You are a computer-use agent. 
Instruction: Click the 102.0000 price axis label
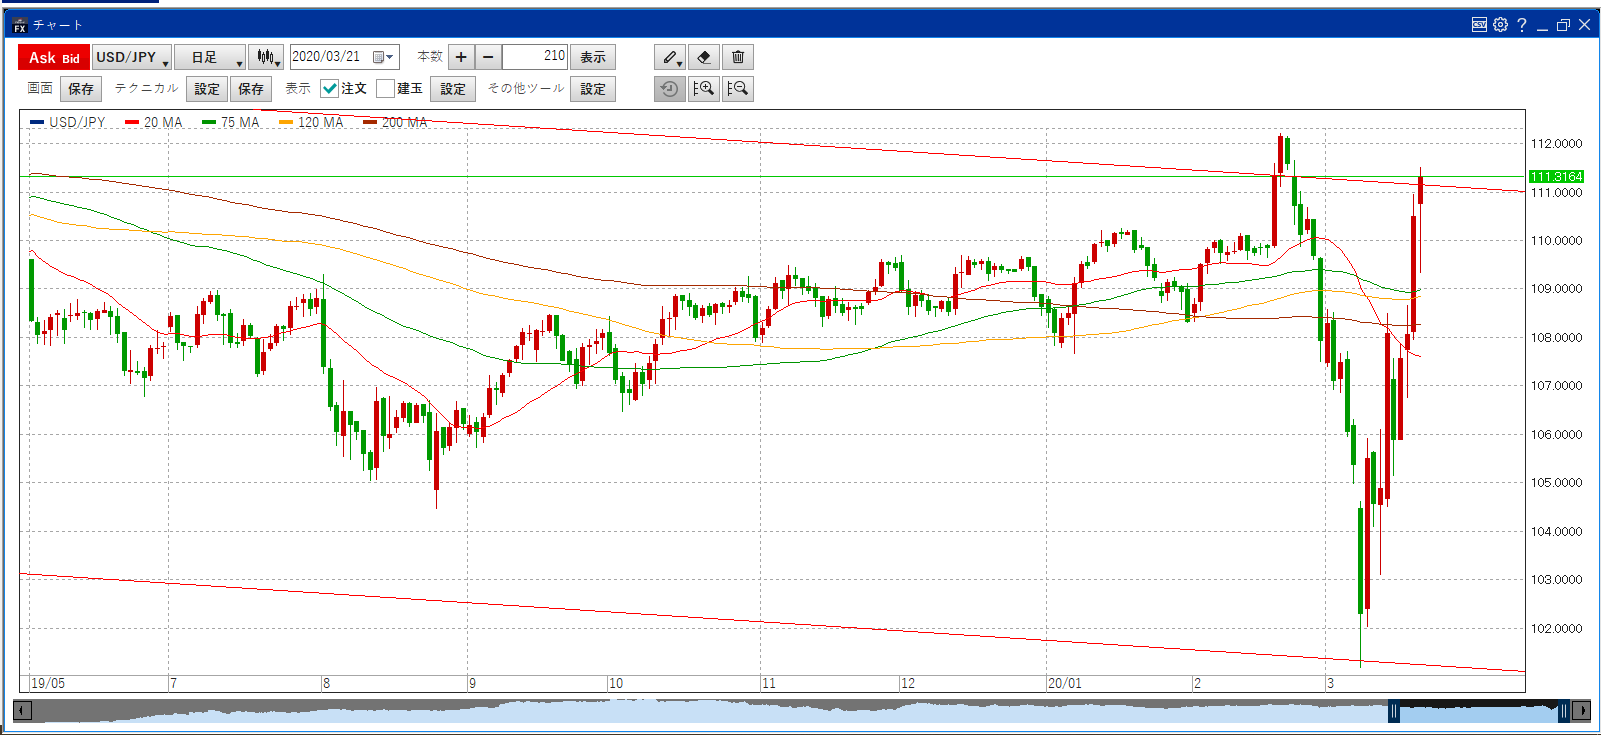1556,628
